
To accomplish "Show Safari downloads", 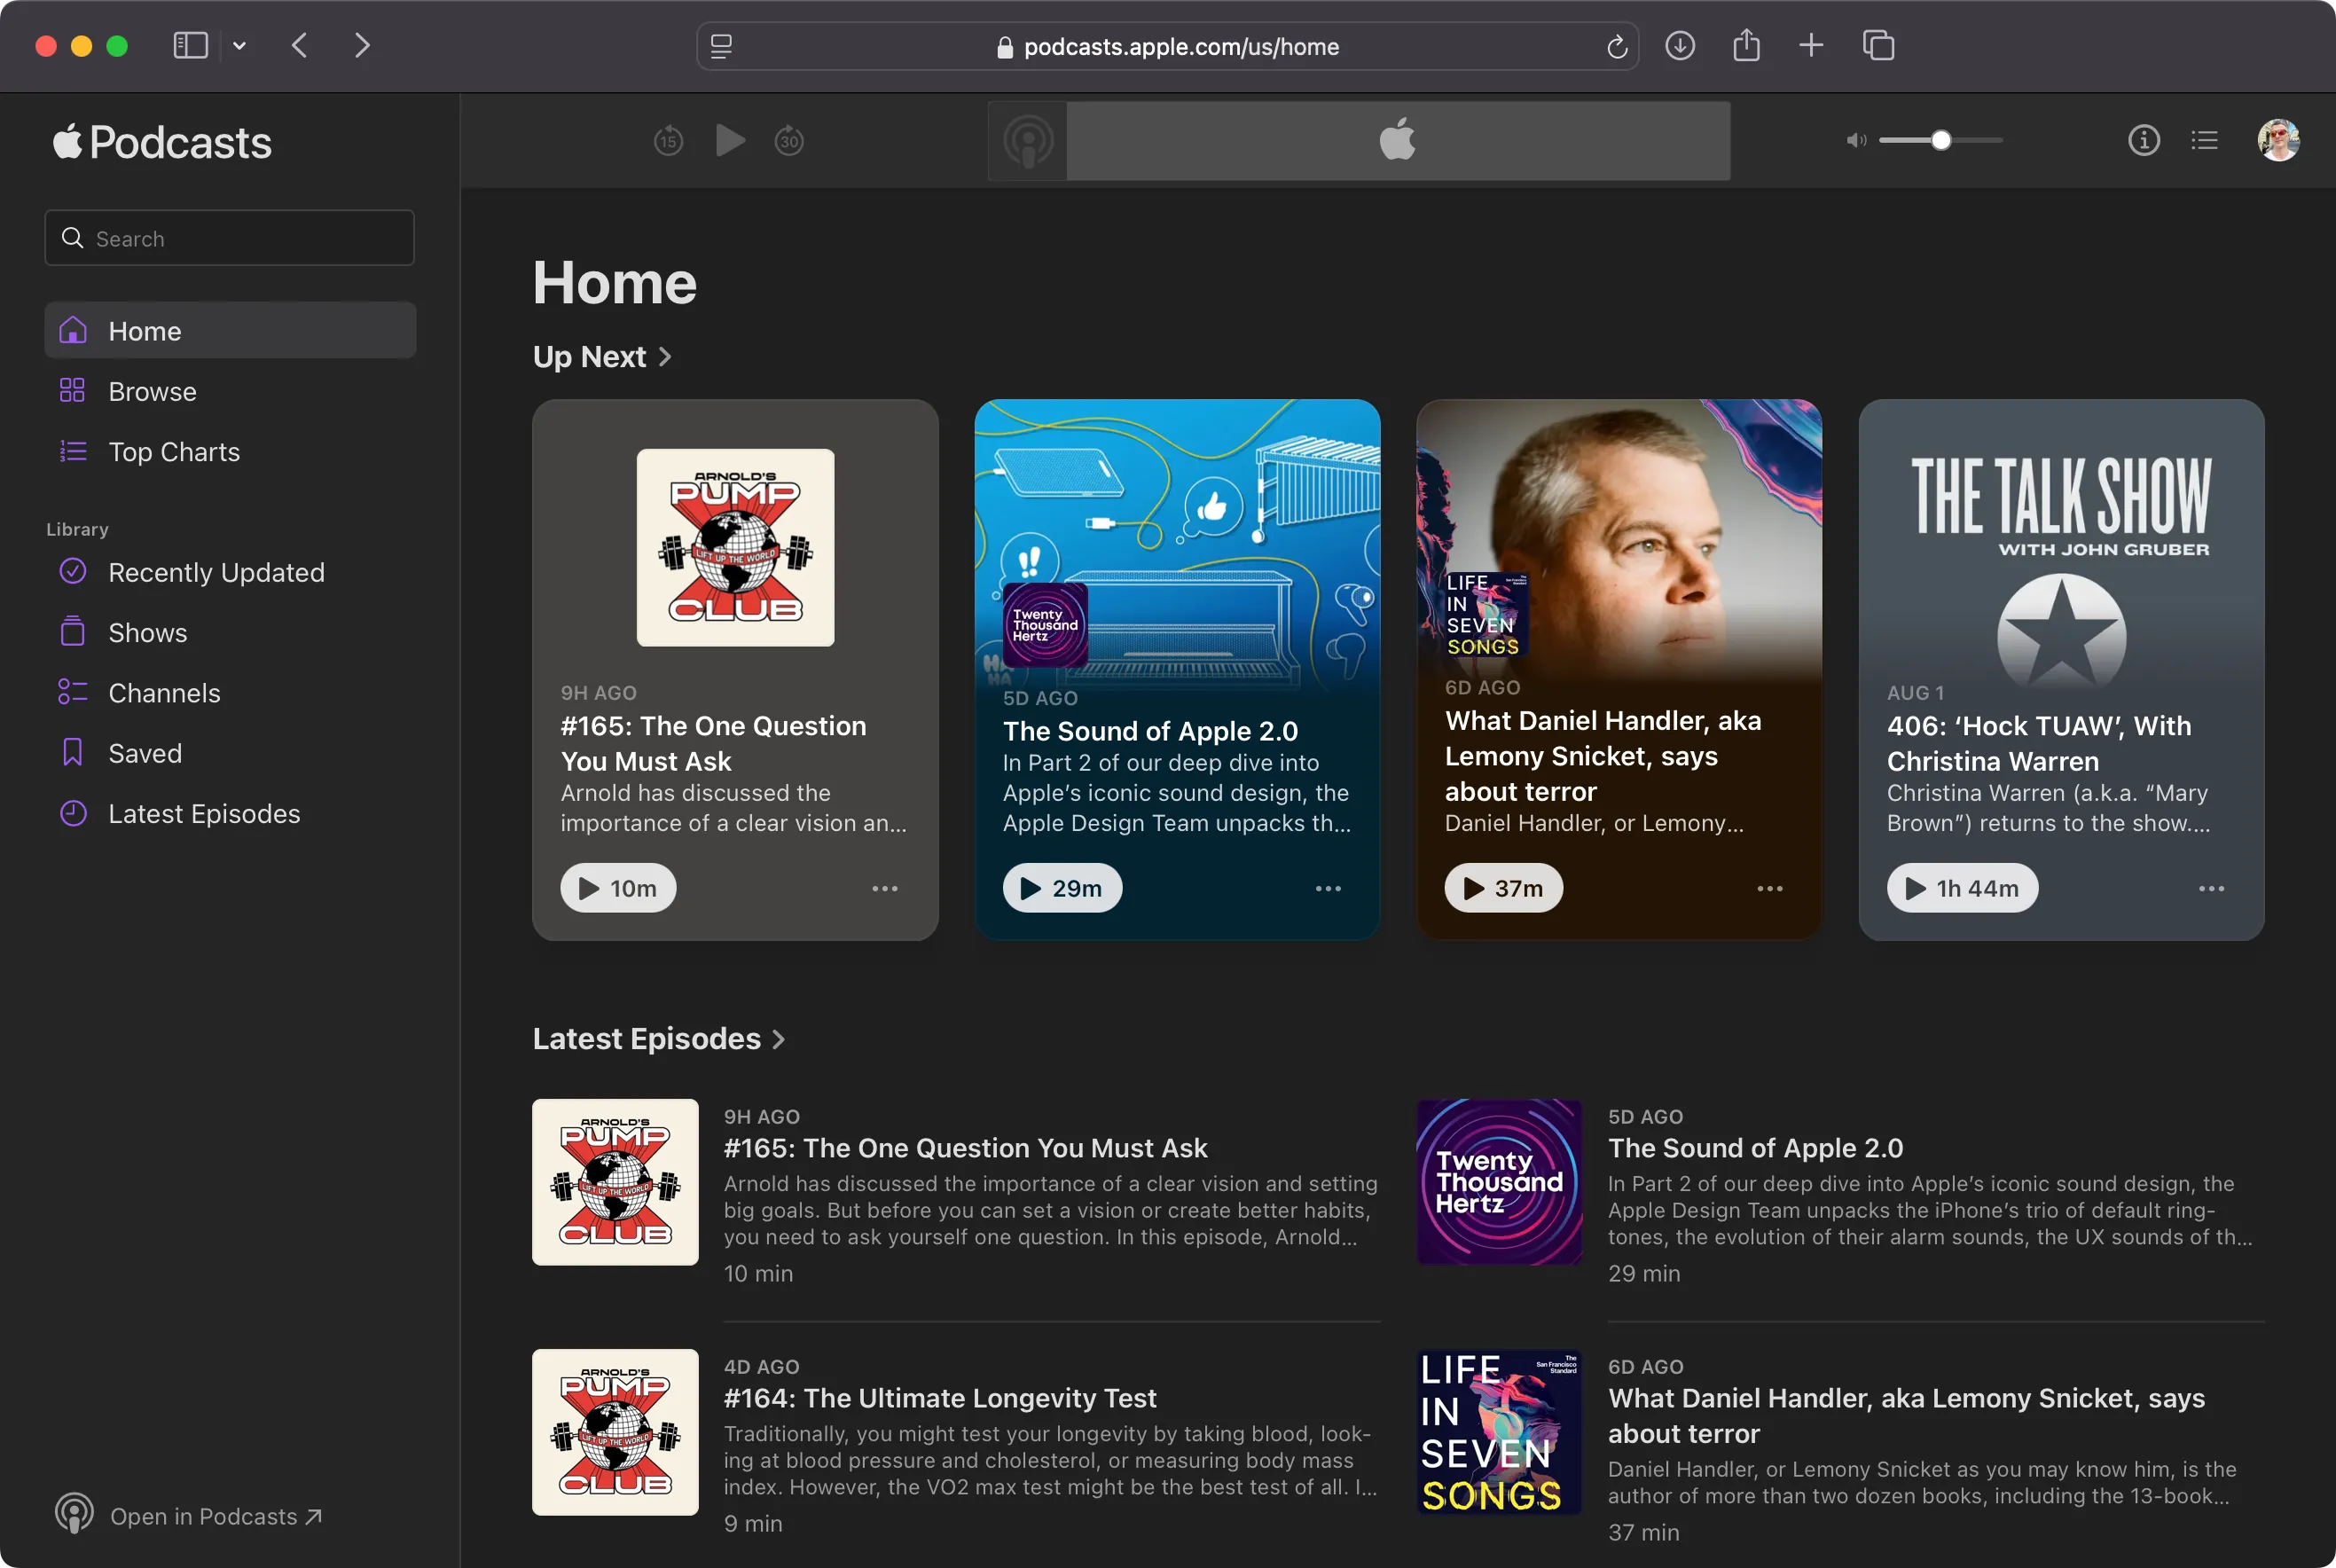I will [1680, 46].
